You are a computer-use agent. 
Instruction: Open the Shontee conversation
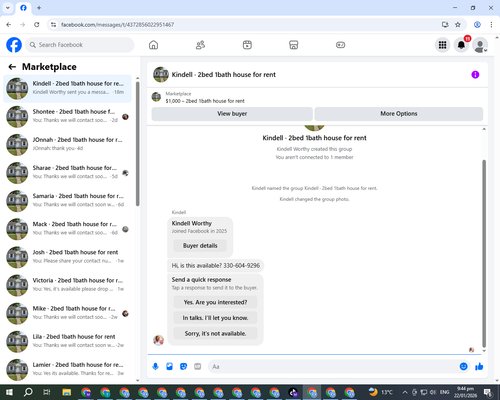pos(67,117)
